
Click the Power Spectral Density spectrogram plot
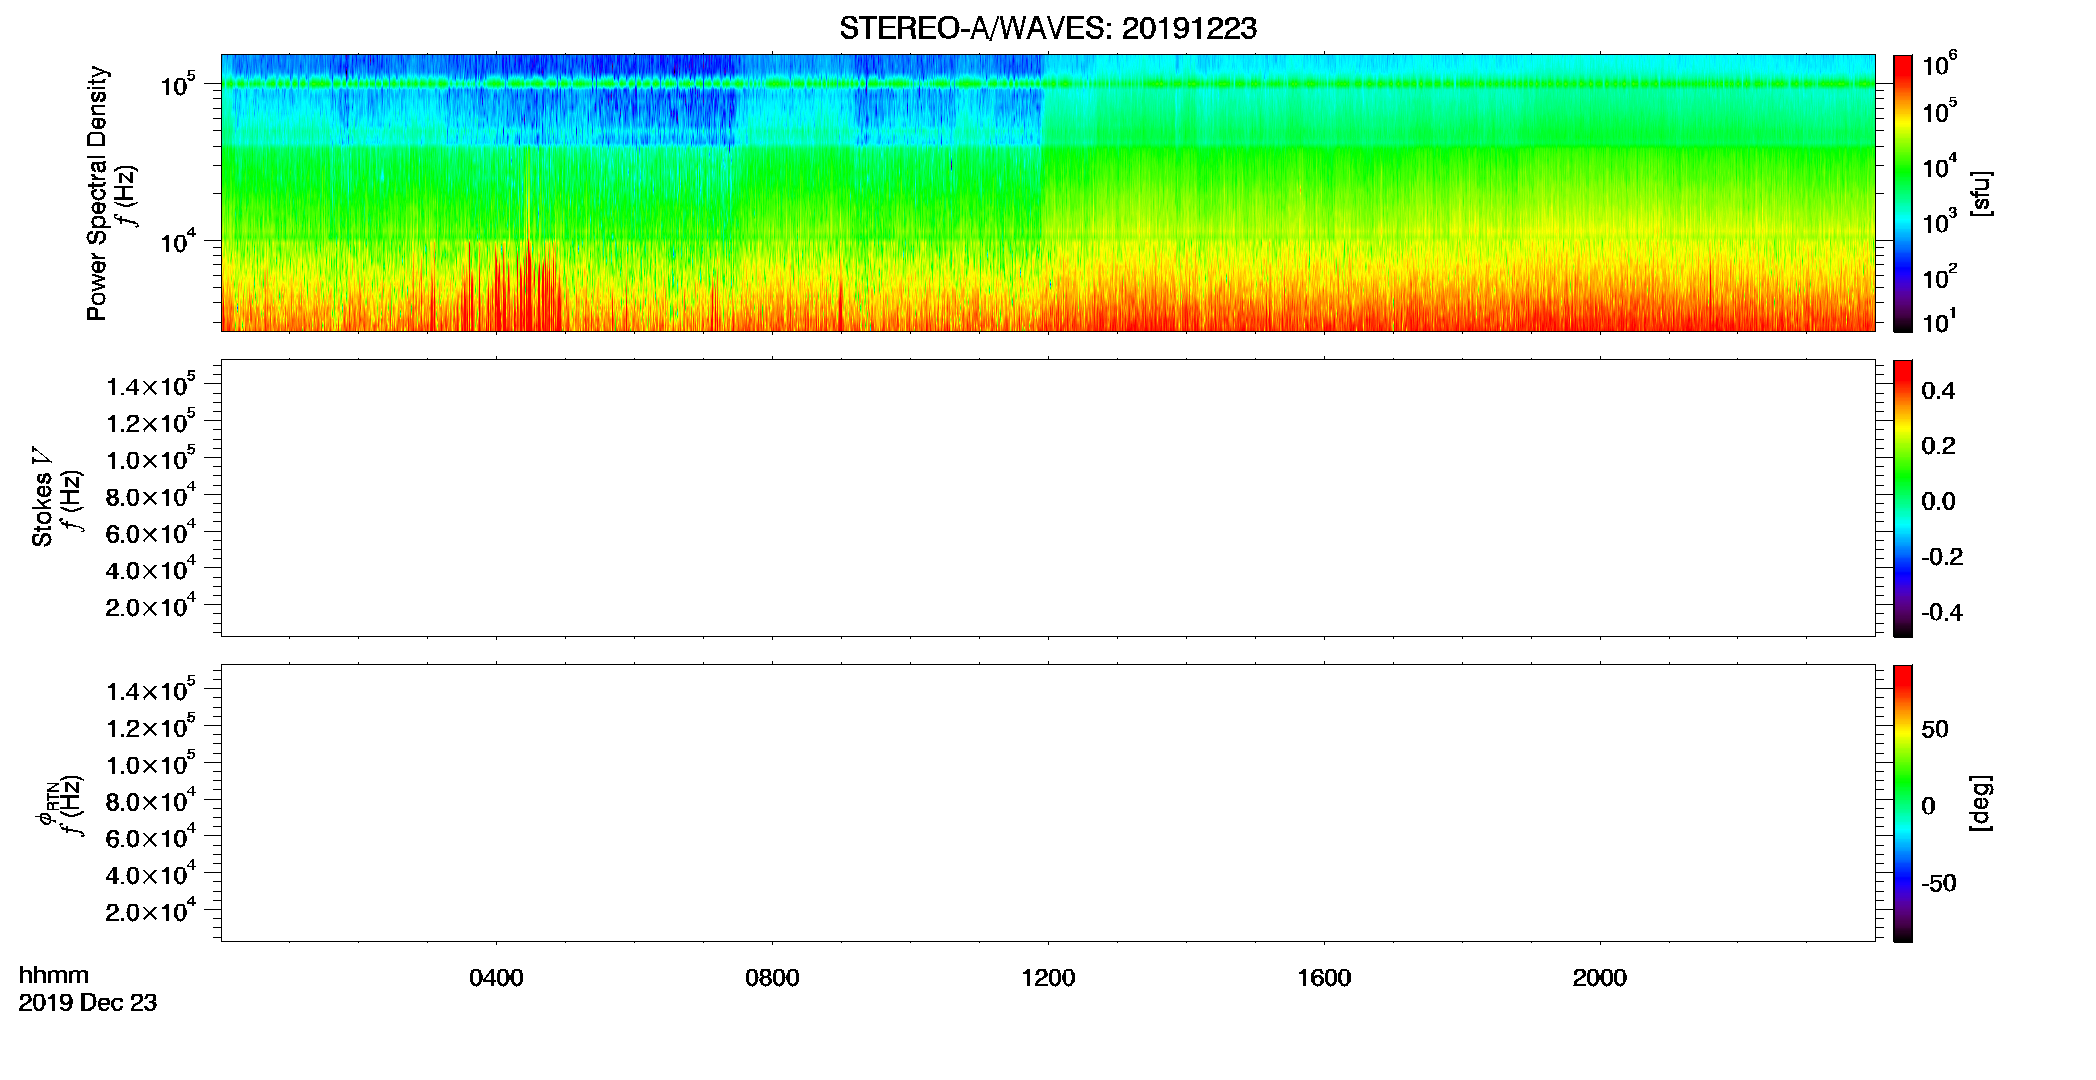1048,192
